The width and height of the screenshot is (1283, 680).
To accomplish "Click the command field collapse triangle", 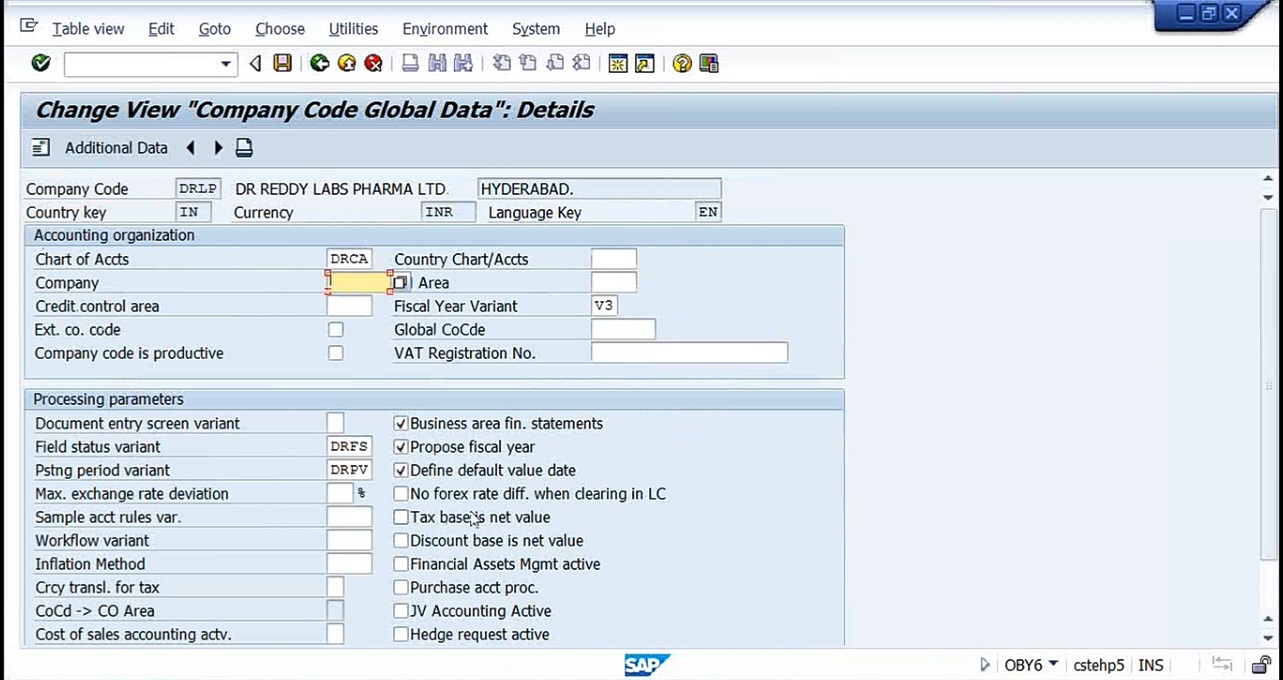I will click(255, 63).
